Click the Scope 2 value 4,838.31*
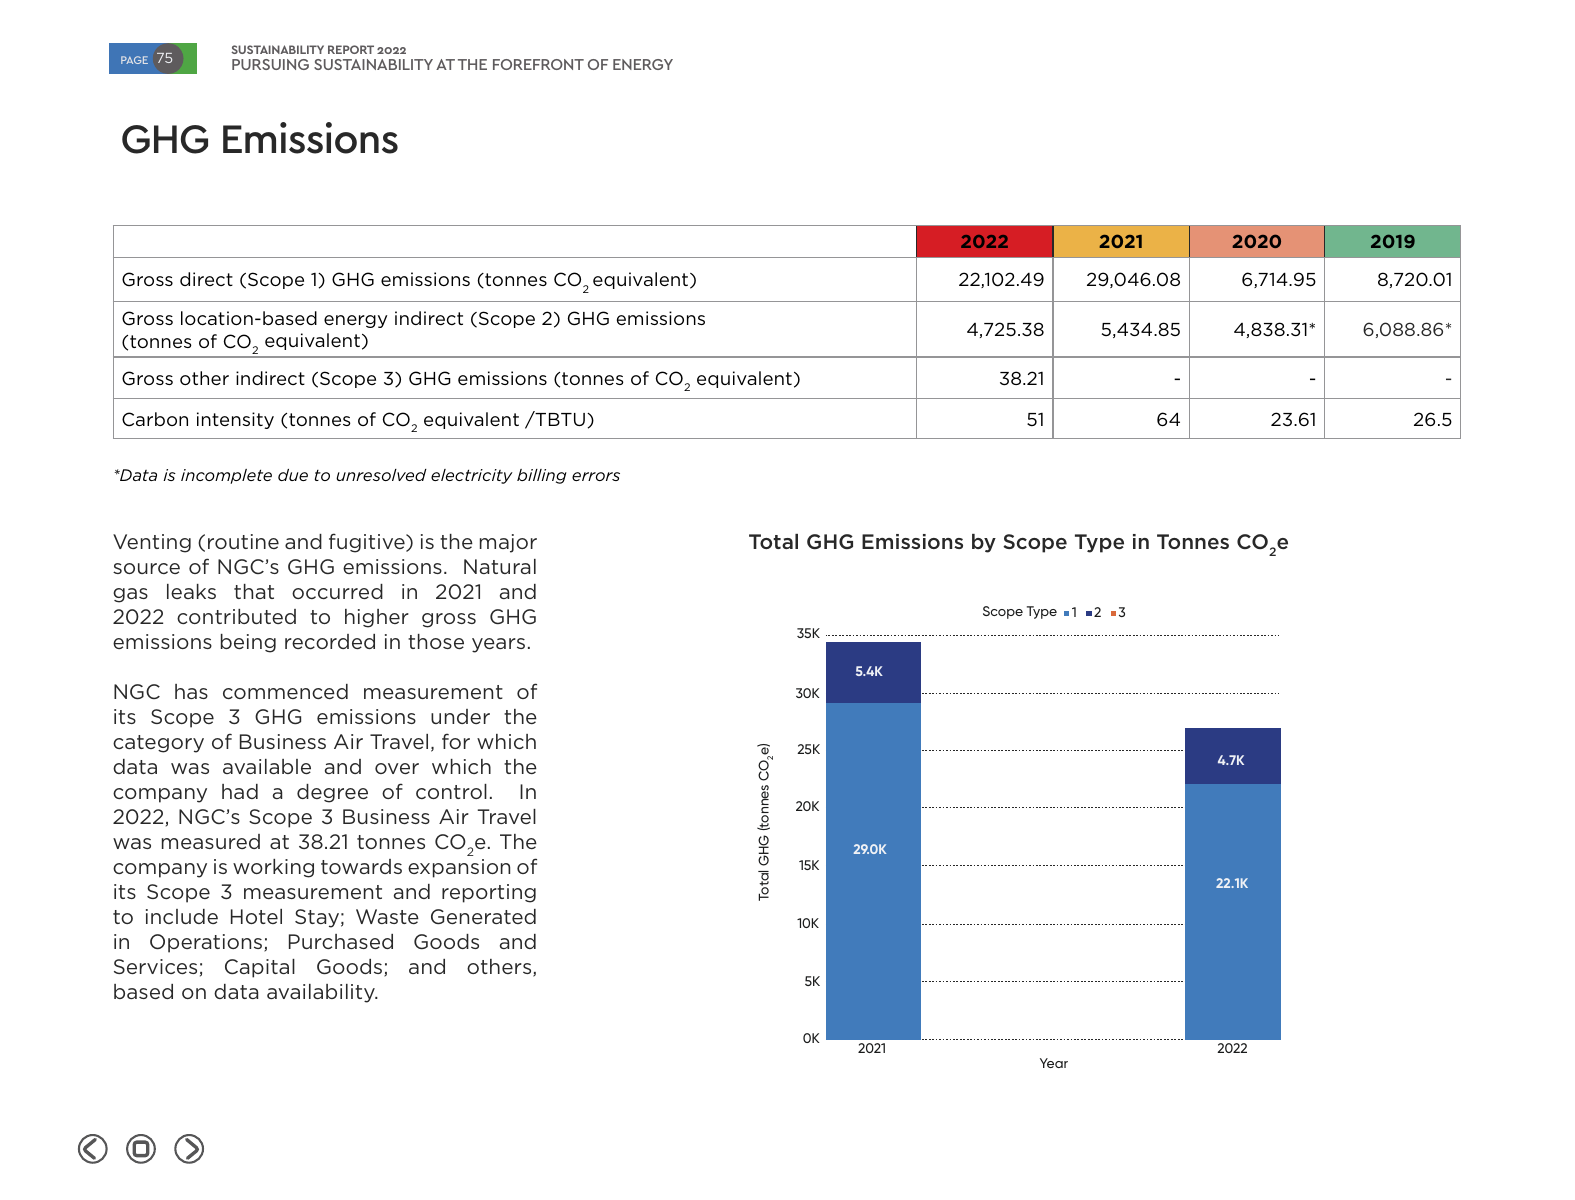 point(1275,330)
